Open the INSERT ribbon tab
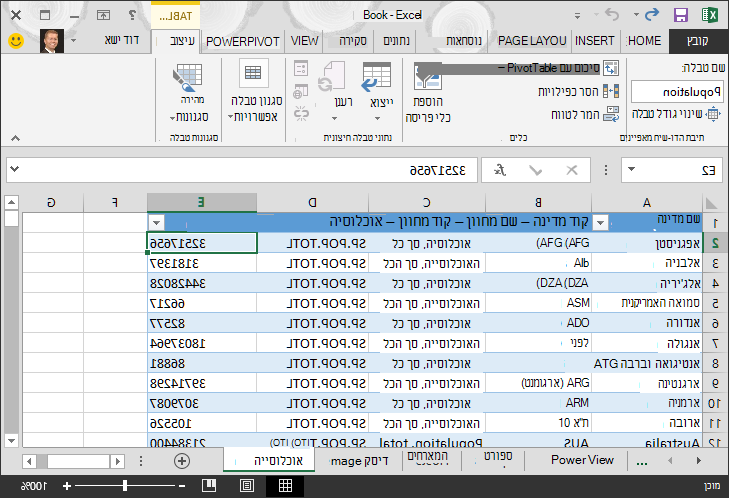Viewport: 729px width, 498px height. tap(594, 41)
